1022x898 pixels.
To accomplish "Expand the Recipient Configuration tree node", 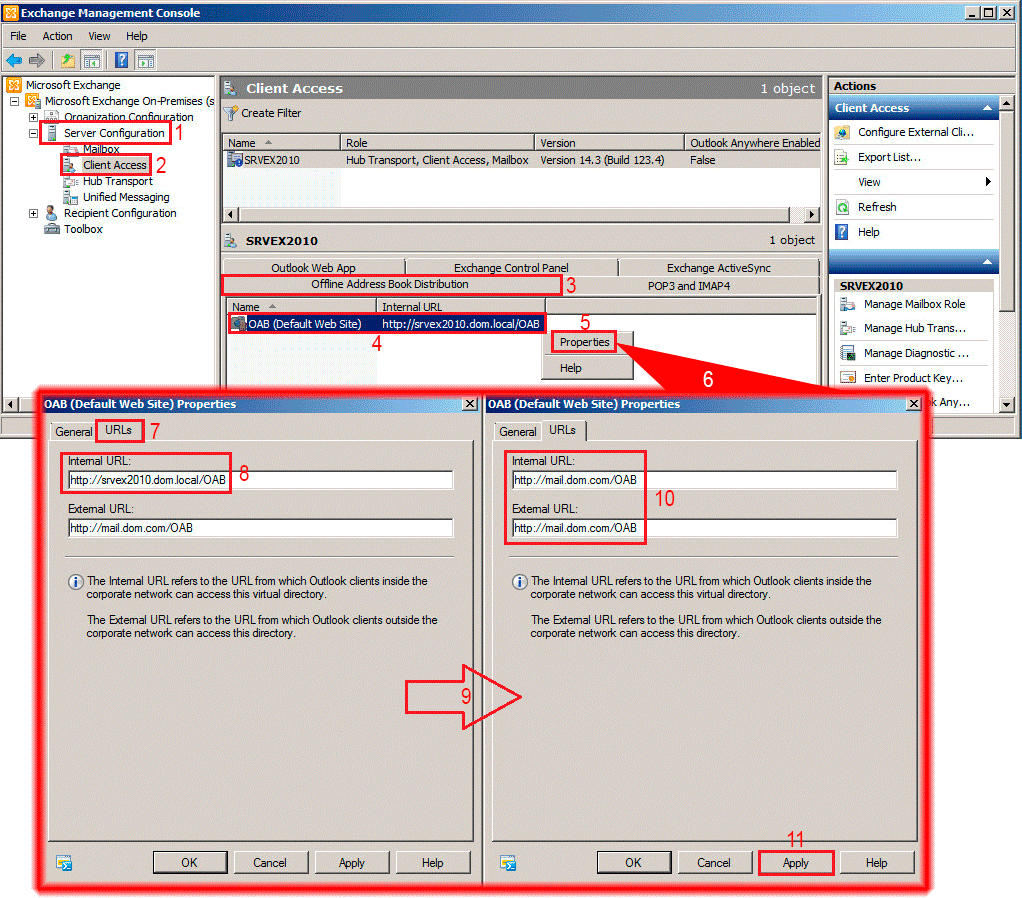I will [32, 213].
